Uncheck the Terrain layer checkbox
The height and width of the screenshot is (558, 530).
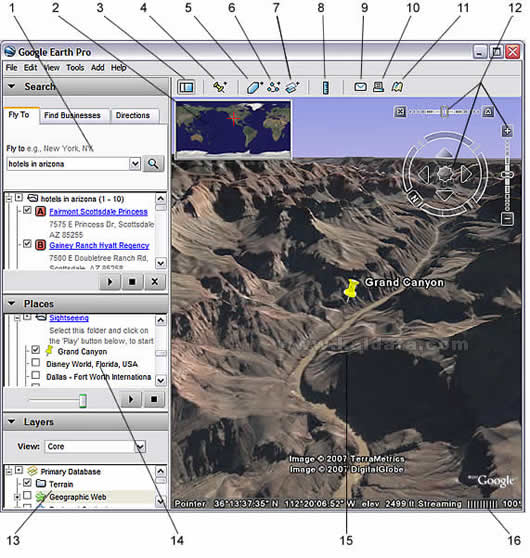coord(27,483)
